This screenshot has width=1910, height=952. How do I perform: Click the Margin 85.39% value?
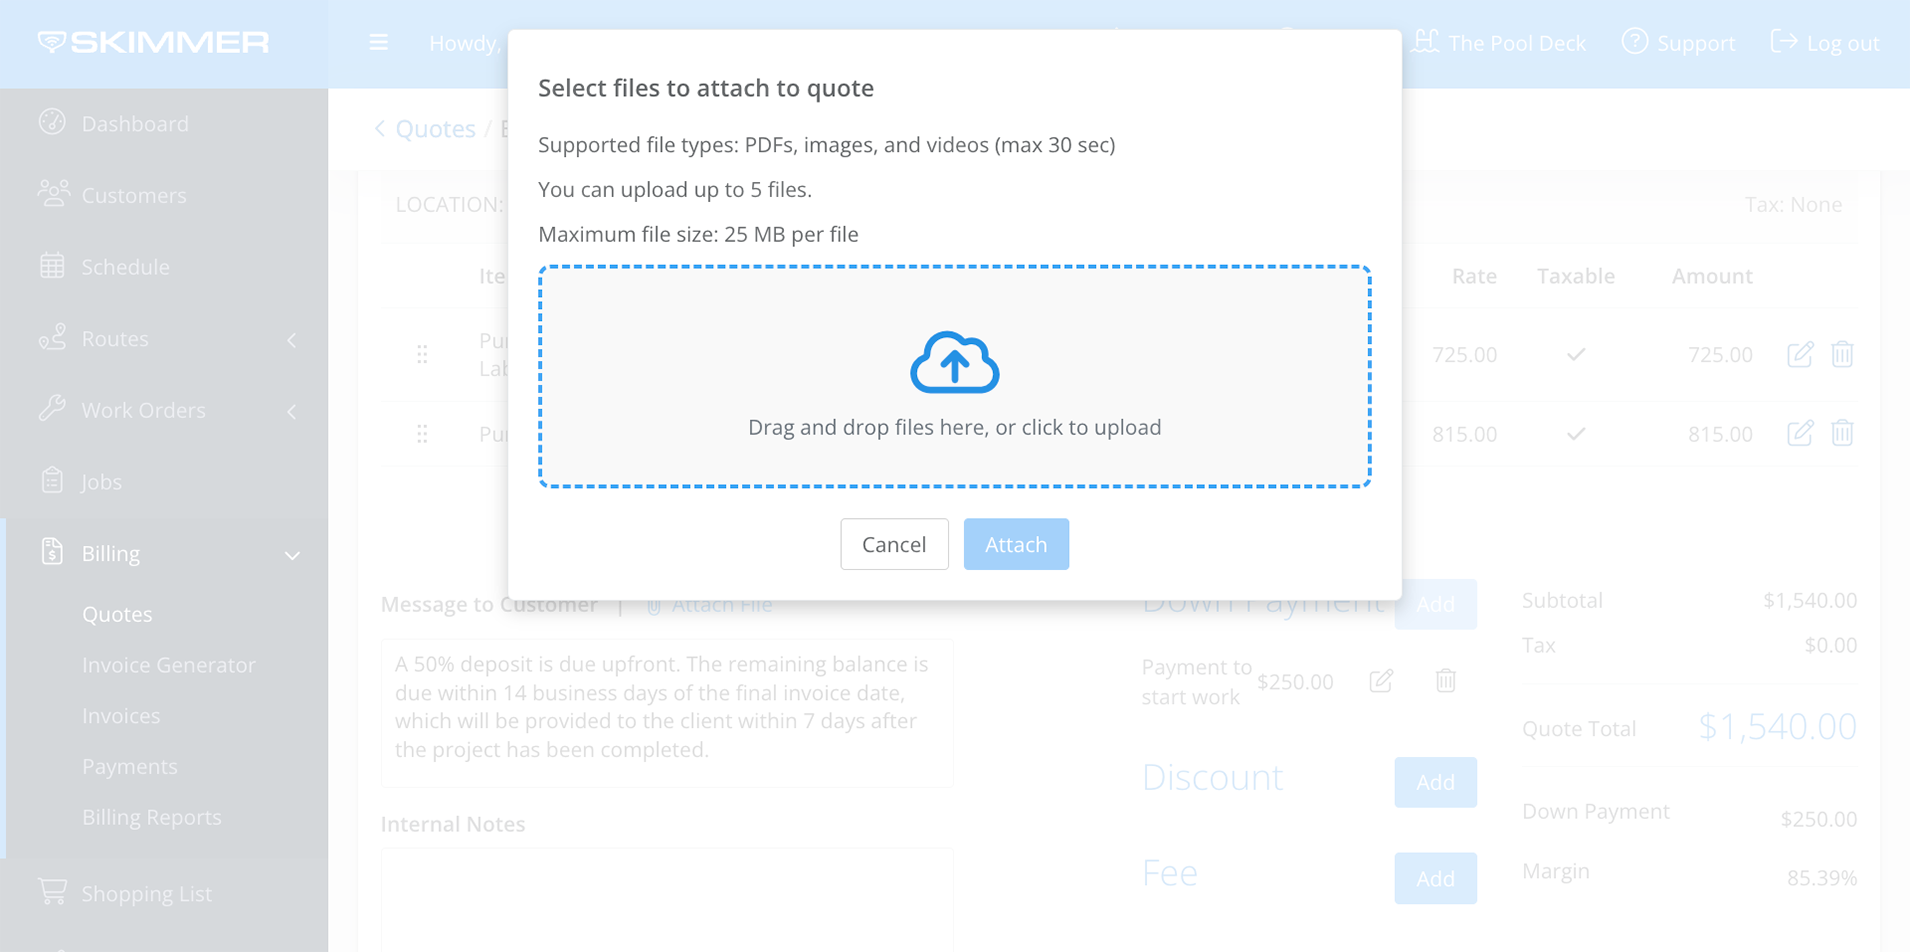(1822, 878)
